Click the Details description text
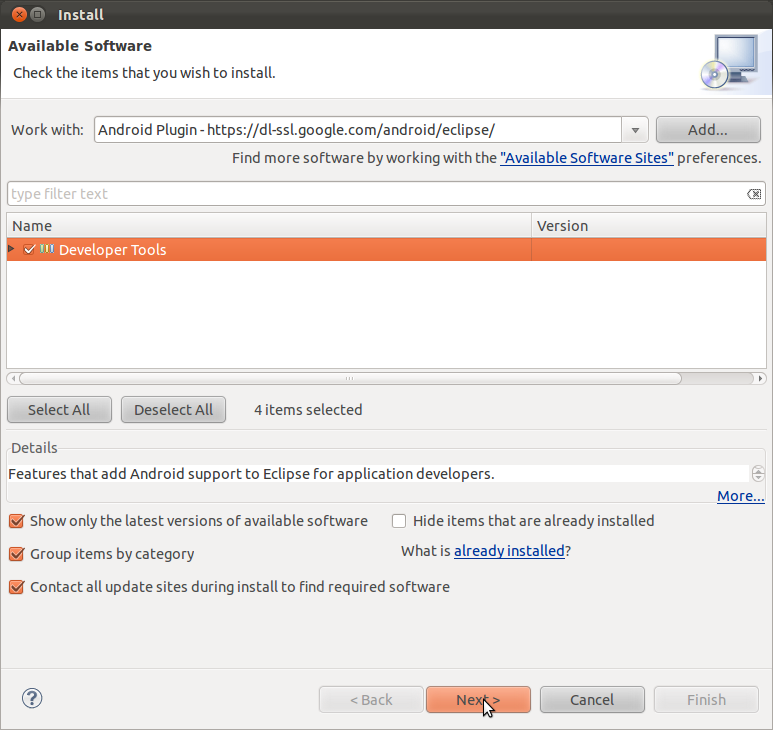The image size is (773, 730). (251, 474)
